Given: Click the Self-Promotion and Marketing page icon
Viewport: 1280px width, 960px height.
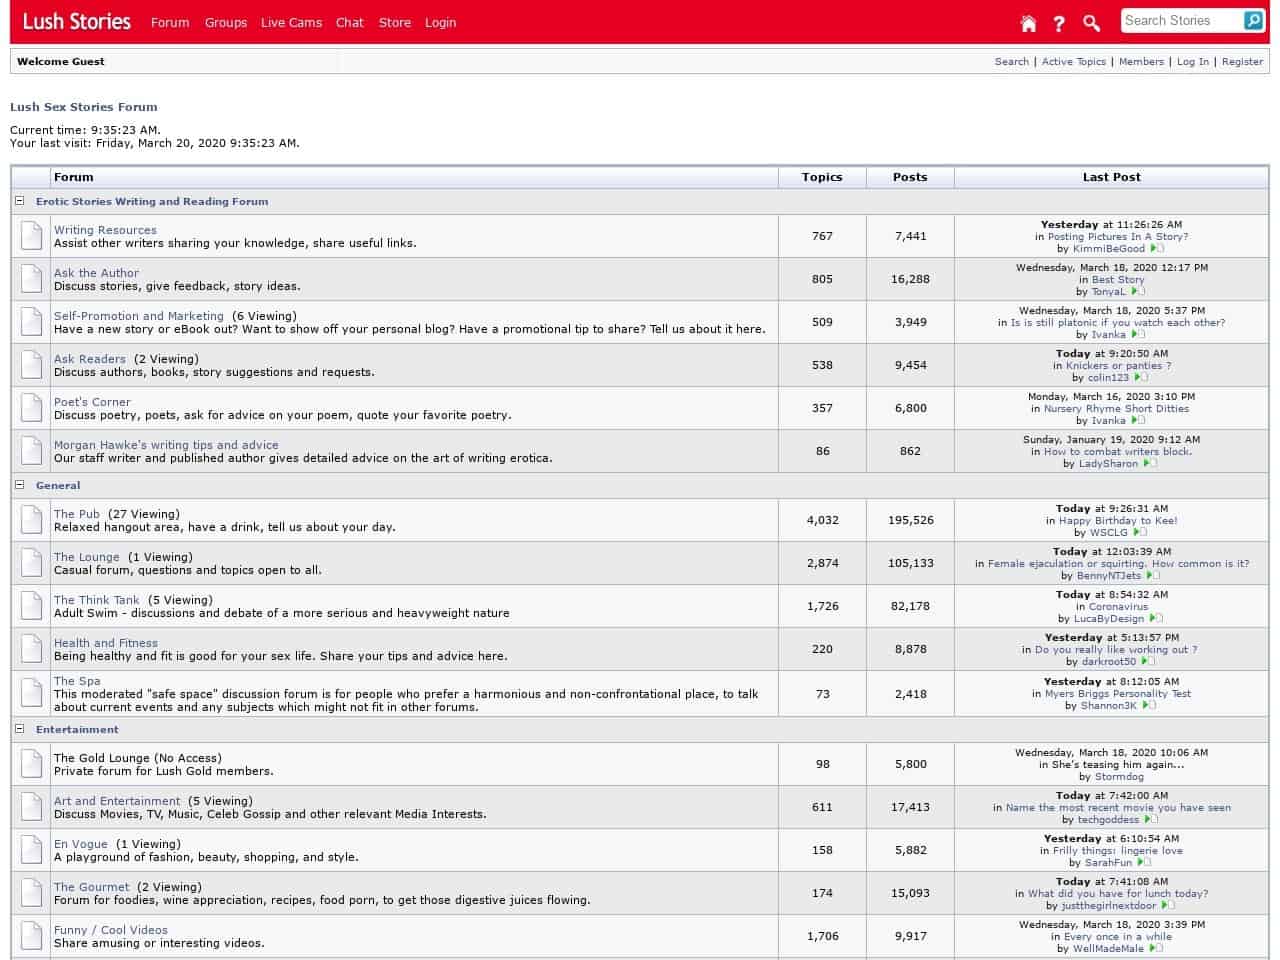Looking at the screenshot, I should pyautogui.click(x=31, y=322).
